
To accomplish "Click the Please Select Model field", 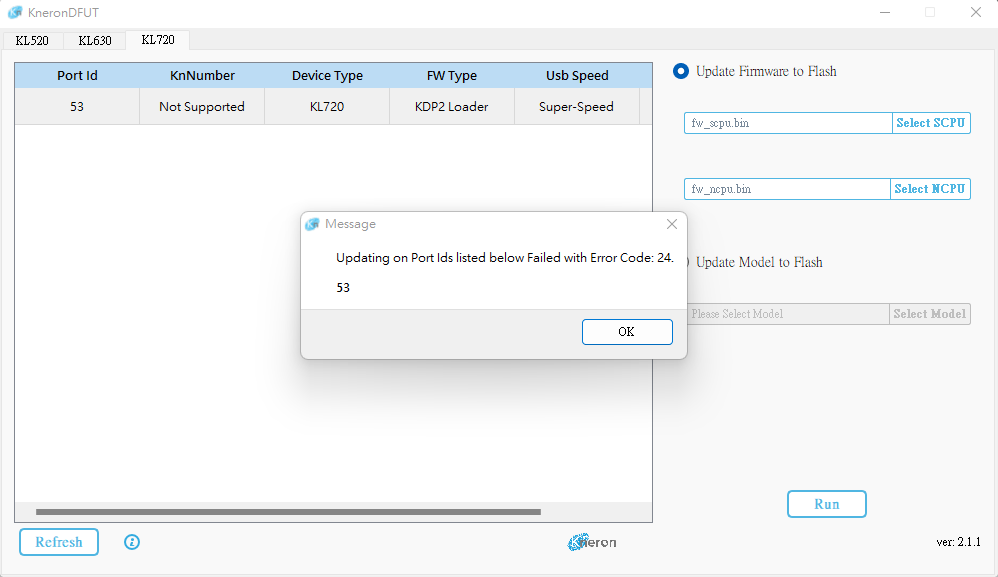I will 787,314.
